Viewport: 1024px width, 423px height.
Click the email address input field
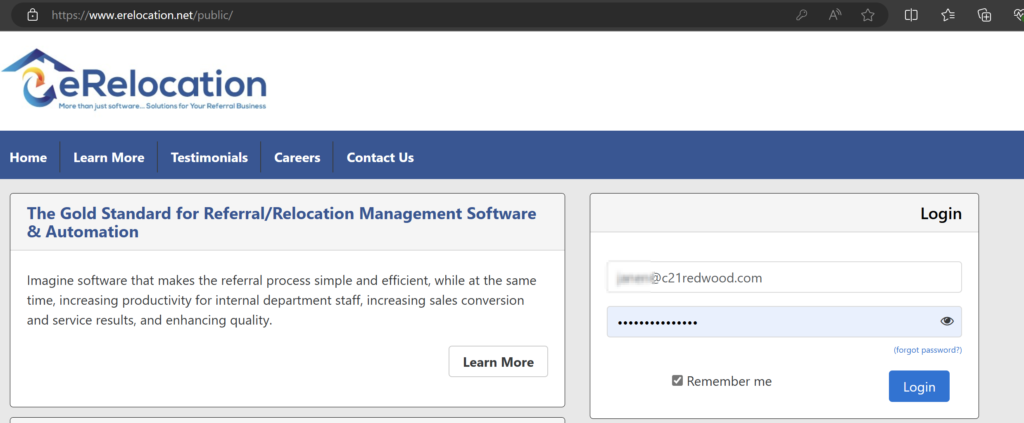point(784,277)
